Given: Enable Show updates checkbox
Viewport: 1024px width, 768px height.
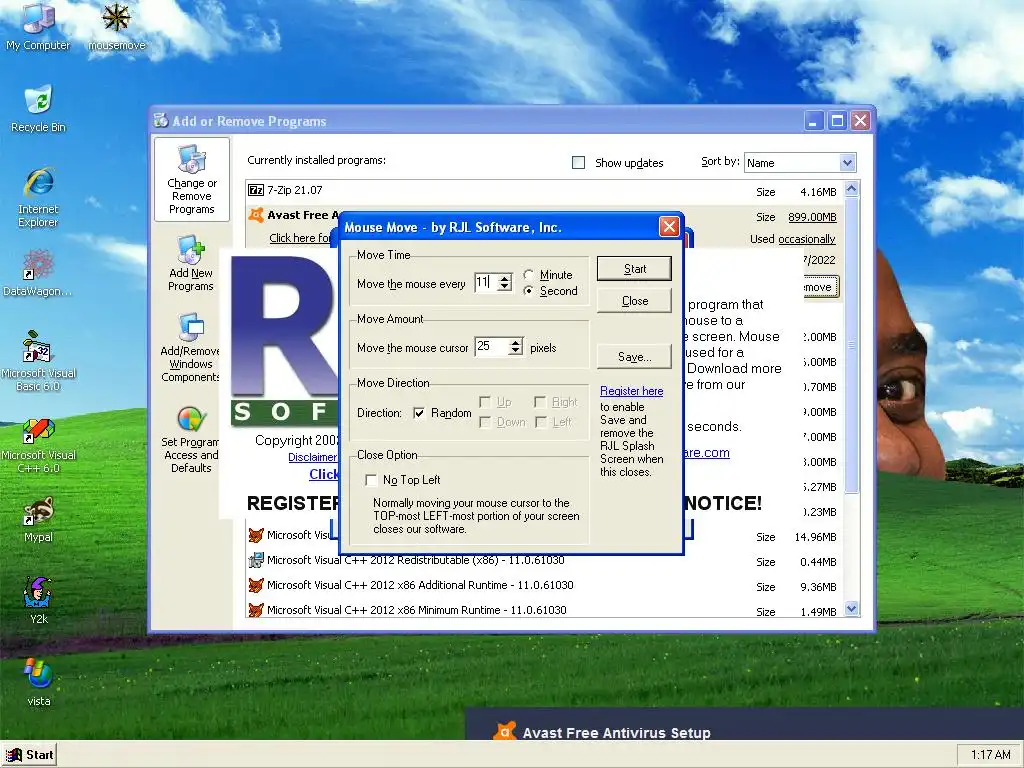Looking at the screenshot, I should [x=579, y=163].
